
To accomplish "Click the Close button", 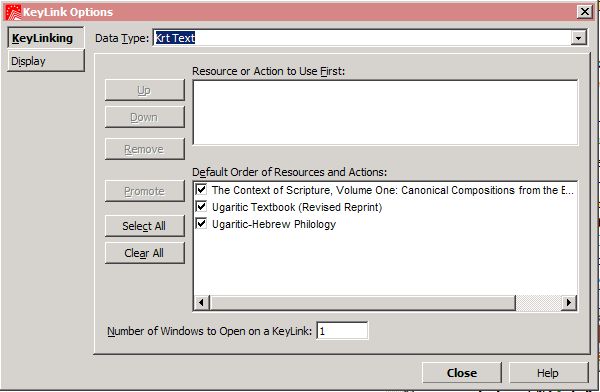I will coord(462,373).
